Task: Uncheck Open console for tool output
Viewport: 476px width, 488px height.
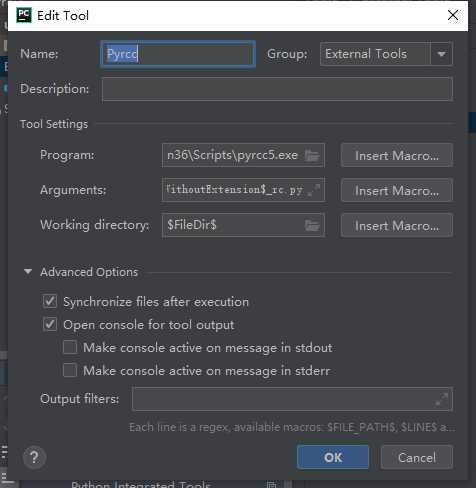Action: [50, 324]
